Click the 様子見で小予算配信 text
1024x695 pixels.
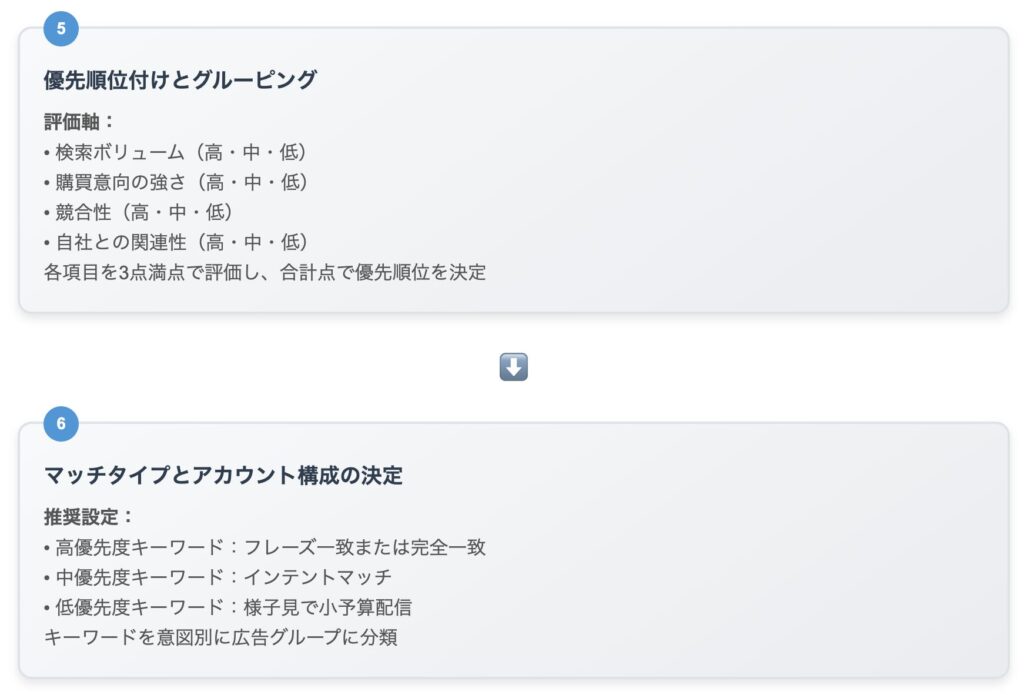tap(327, 607)
